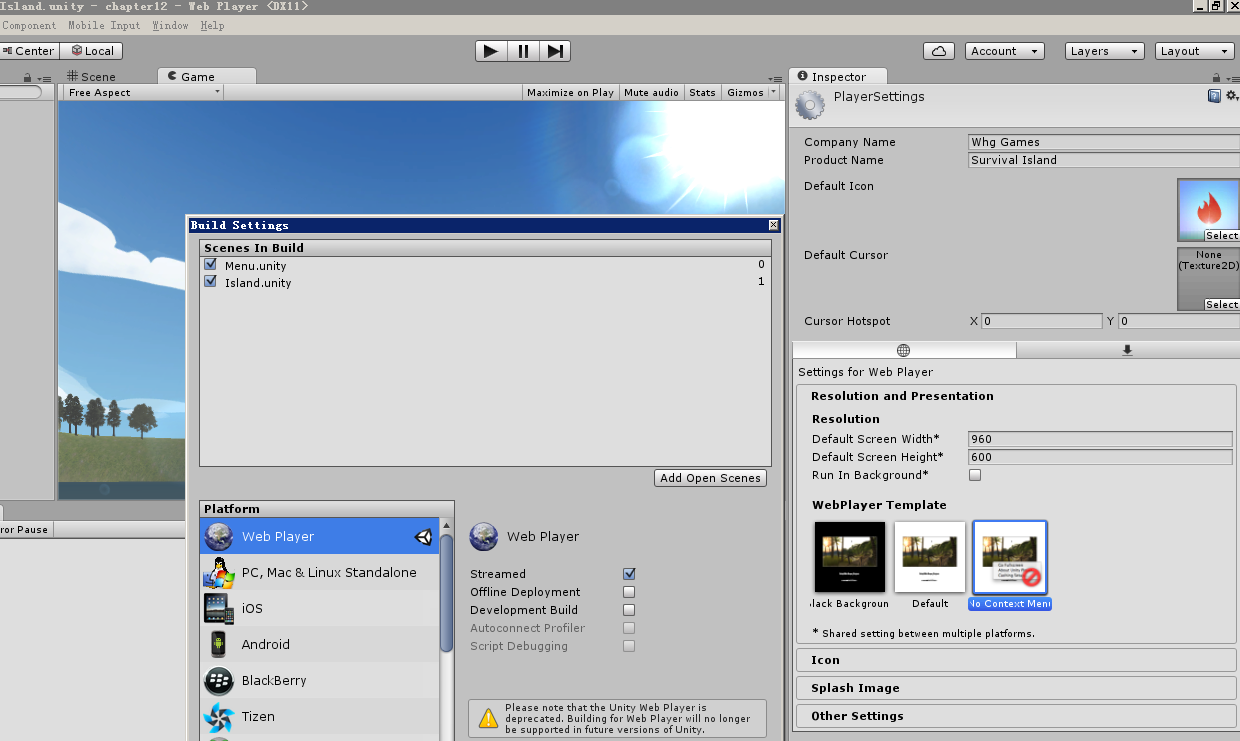This screenshot has height=741, width=1240.
Task: Start Play mode with the Play button
Action: coord(491,51)
